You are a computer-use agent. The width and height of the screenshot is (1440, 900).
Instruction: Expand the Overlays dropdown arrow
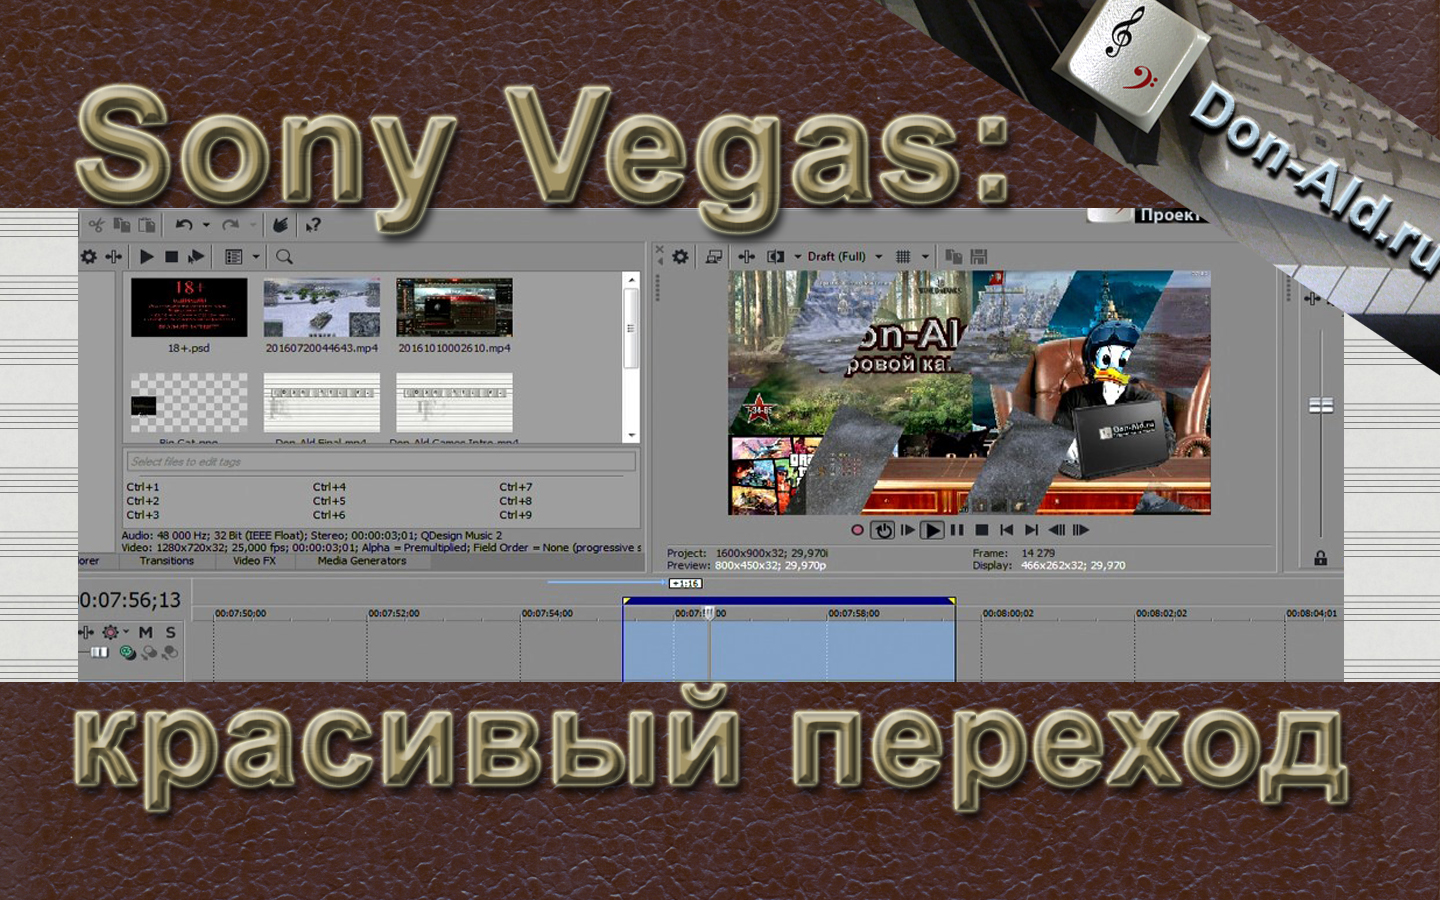tap(925, 257)
